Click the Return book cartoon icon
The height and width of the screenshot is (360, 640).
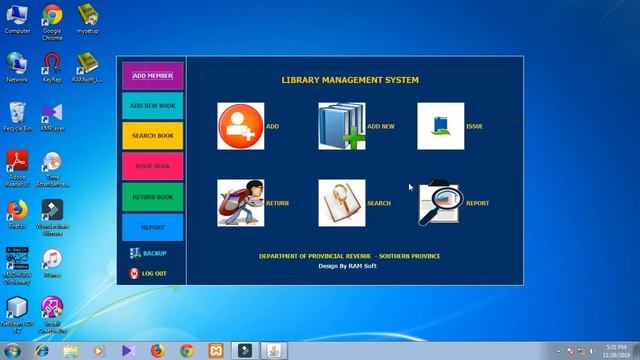coord(241,203)
